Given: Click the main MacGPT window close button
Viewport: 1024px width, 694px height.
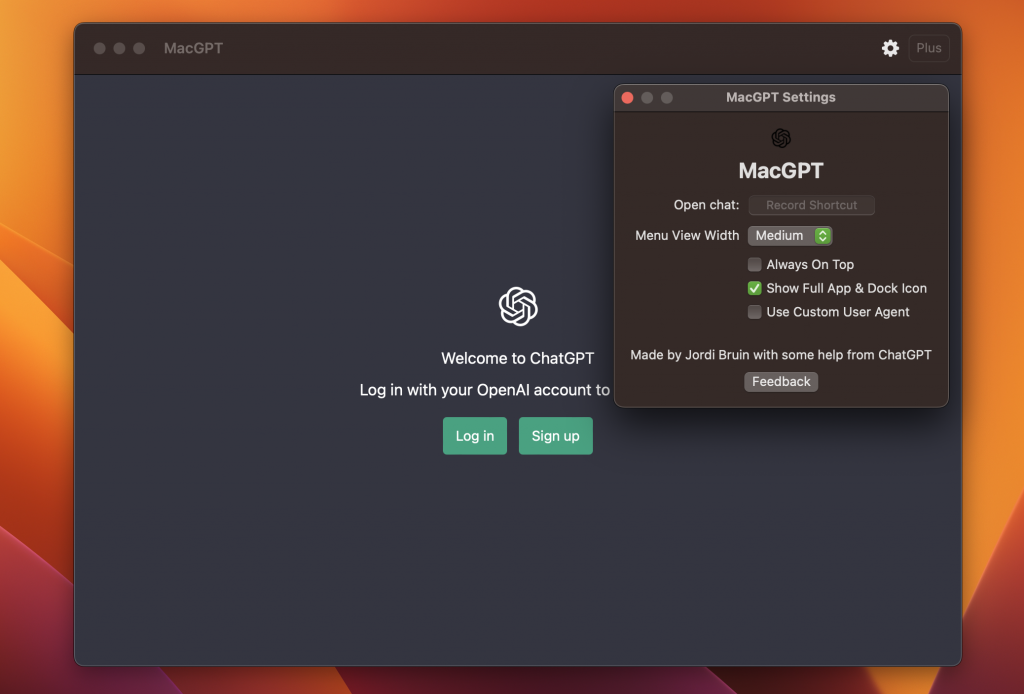Looking at the screenshot, I should tap(99, 48).
